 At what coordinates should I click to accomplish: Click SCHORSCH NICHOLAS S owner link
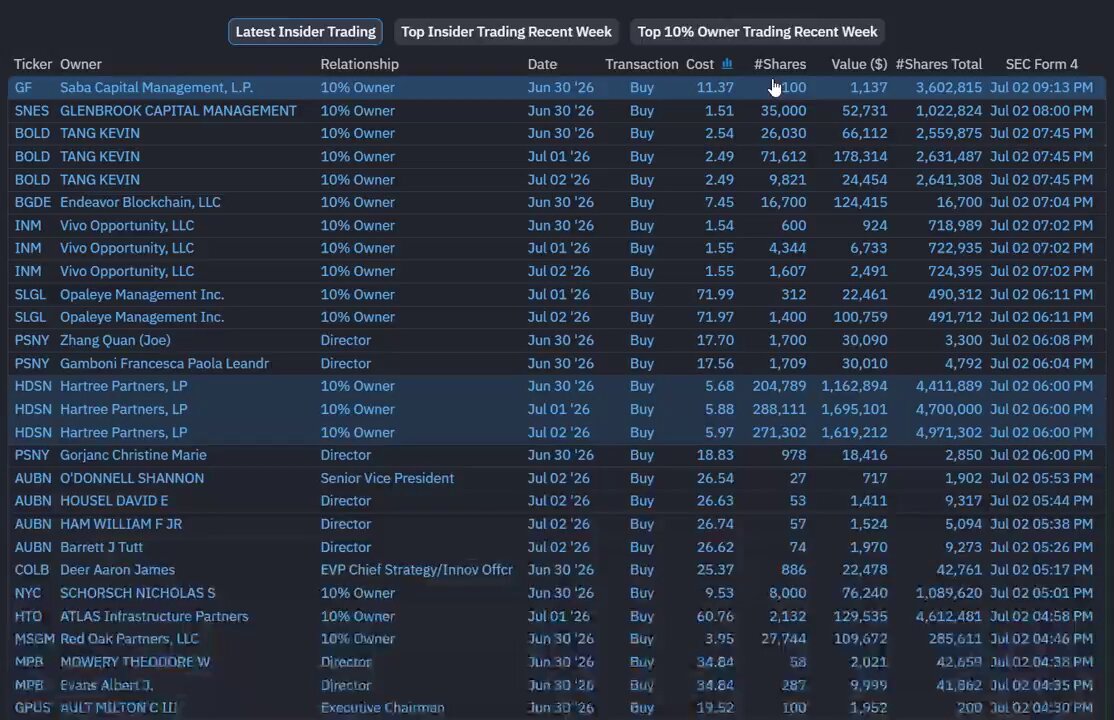tap(137, 593)
